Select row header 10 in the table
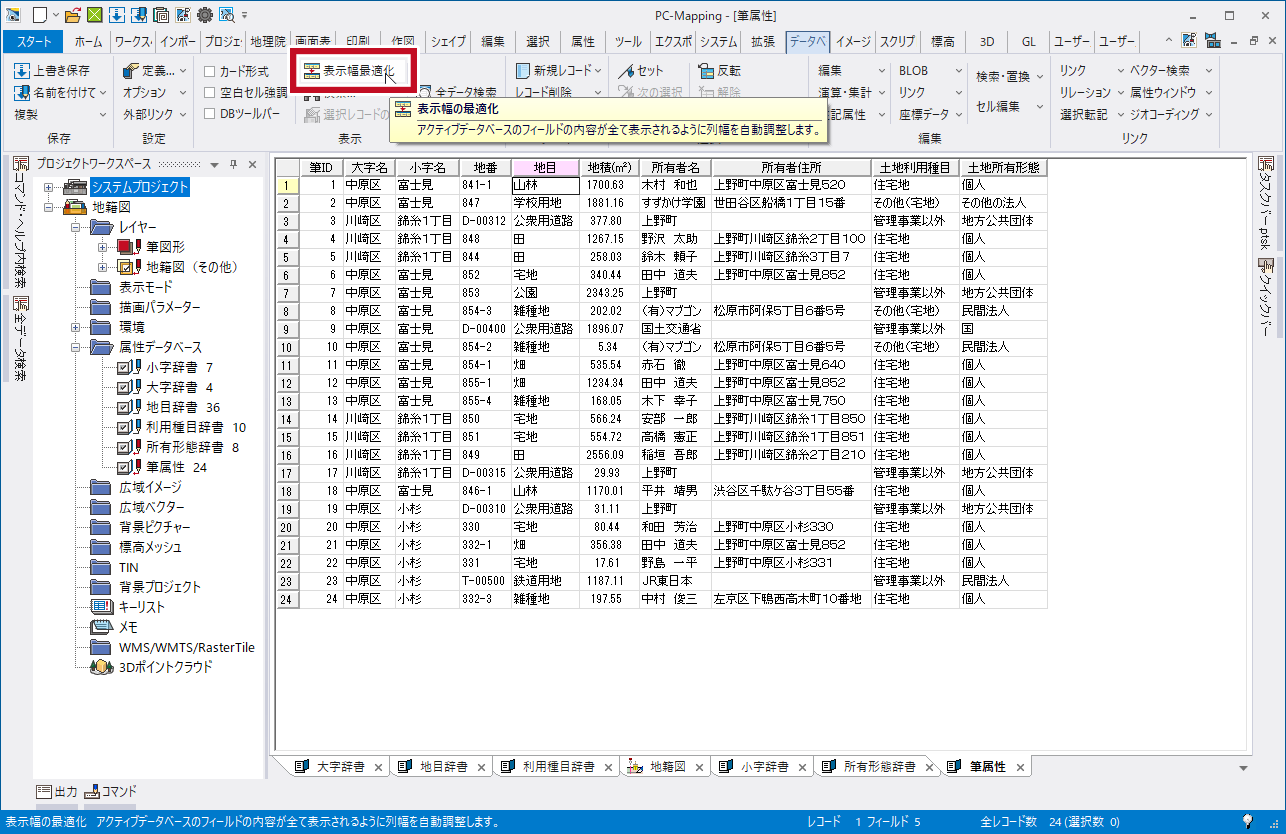Image resolution: width=1286 pixels, height=834 pixels. 286,347
